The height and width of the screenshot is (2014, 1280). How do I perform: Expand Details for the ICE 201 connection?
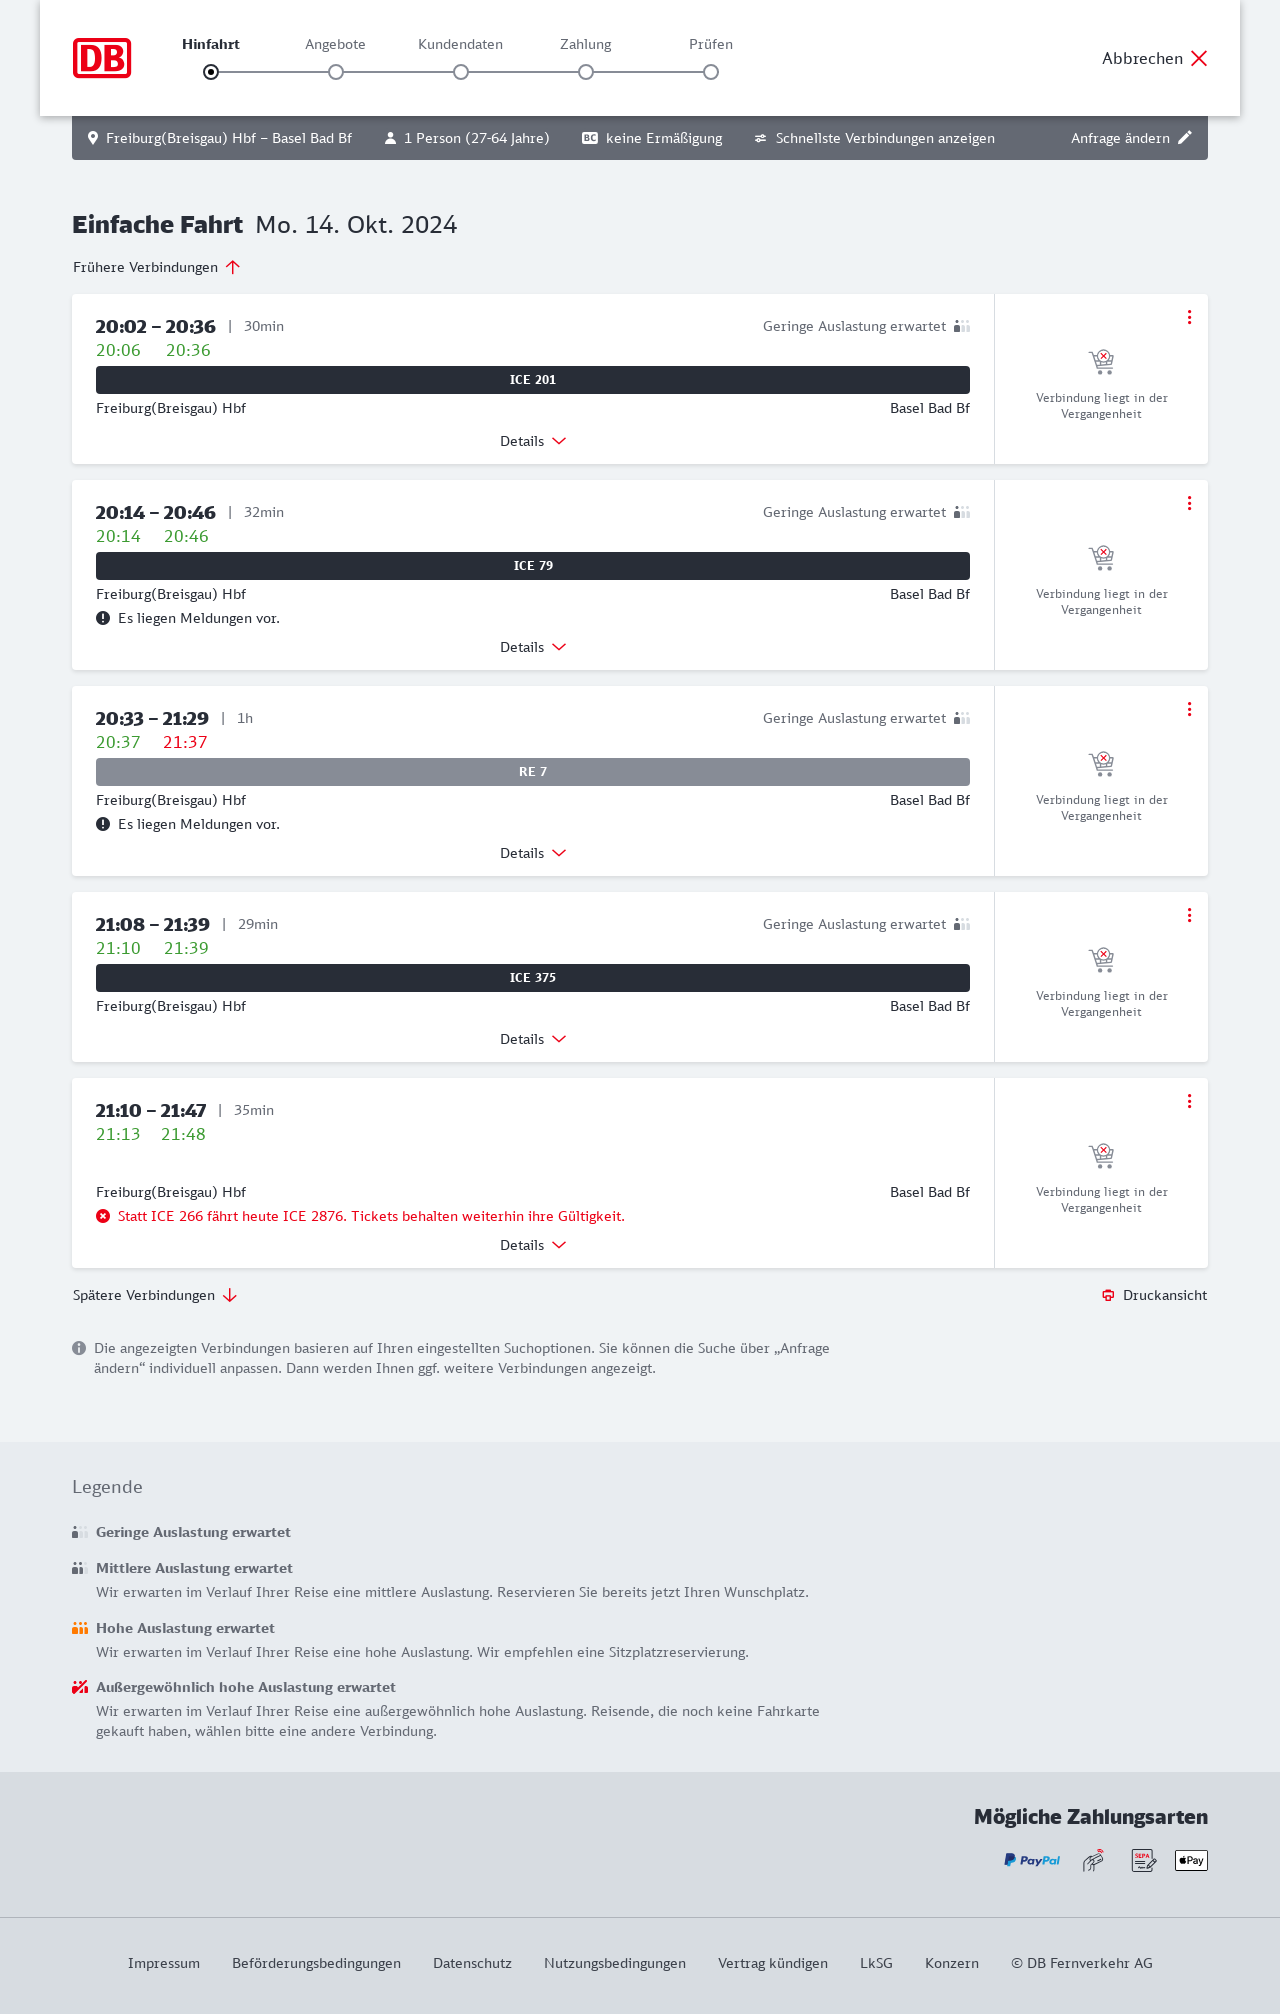532,441
